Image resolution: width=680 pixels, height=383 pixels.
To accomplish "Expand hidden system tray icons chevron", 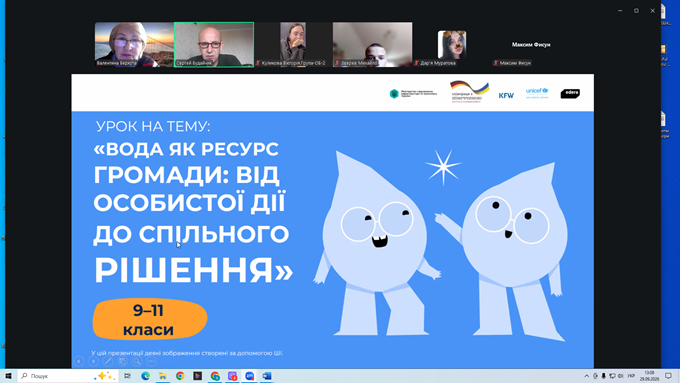I will click(587, 376).
